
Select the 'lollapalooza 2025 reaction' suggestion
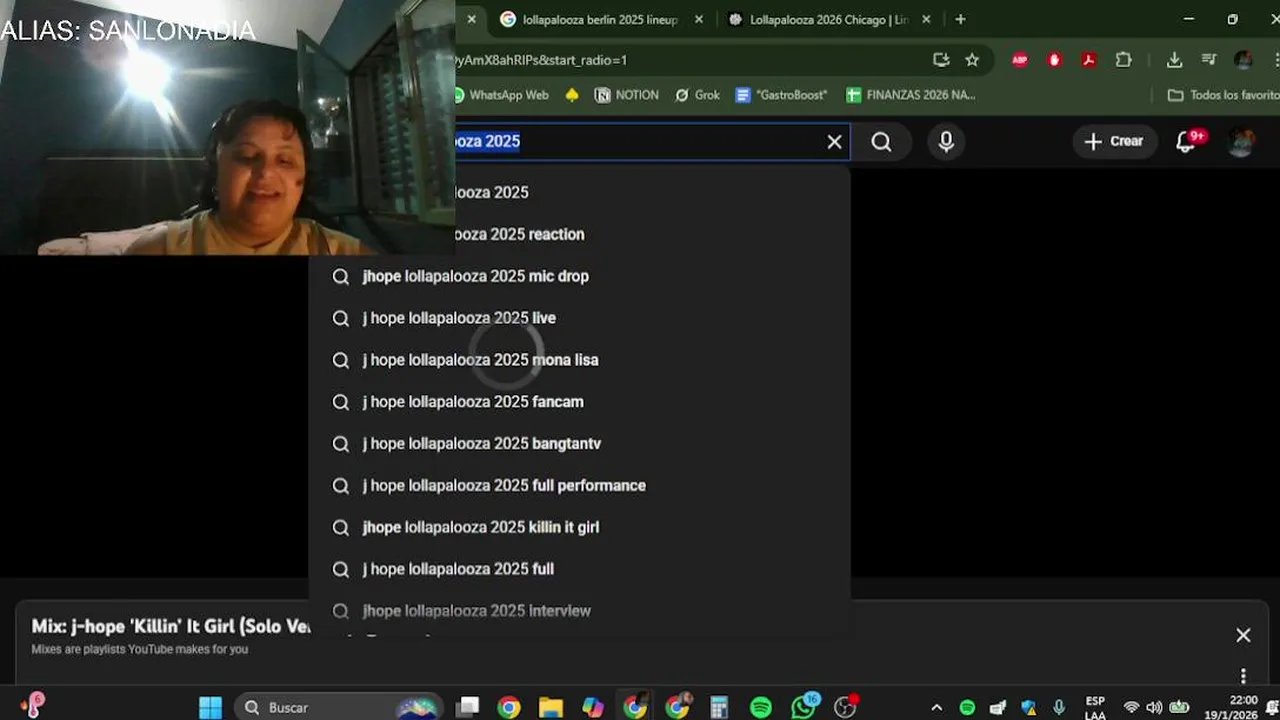pyautogui.click(x=652, y=234)
